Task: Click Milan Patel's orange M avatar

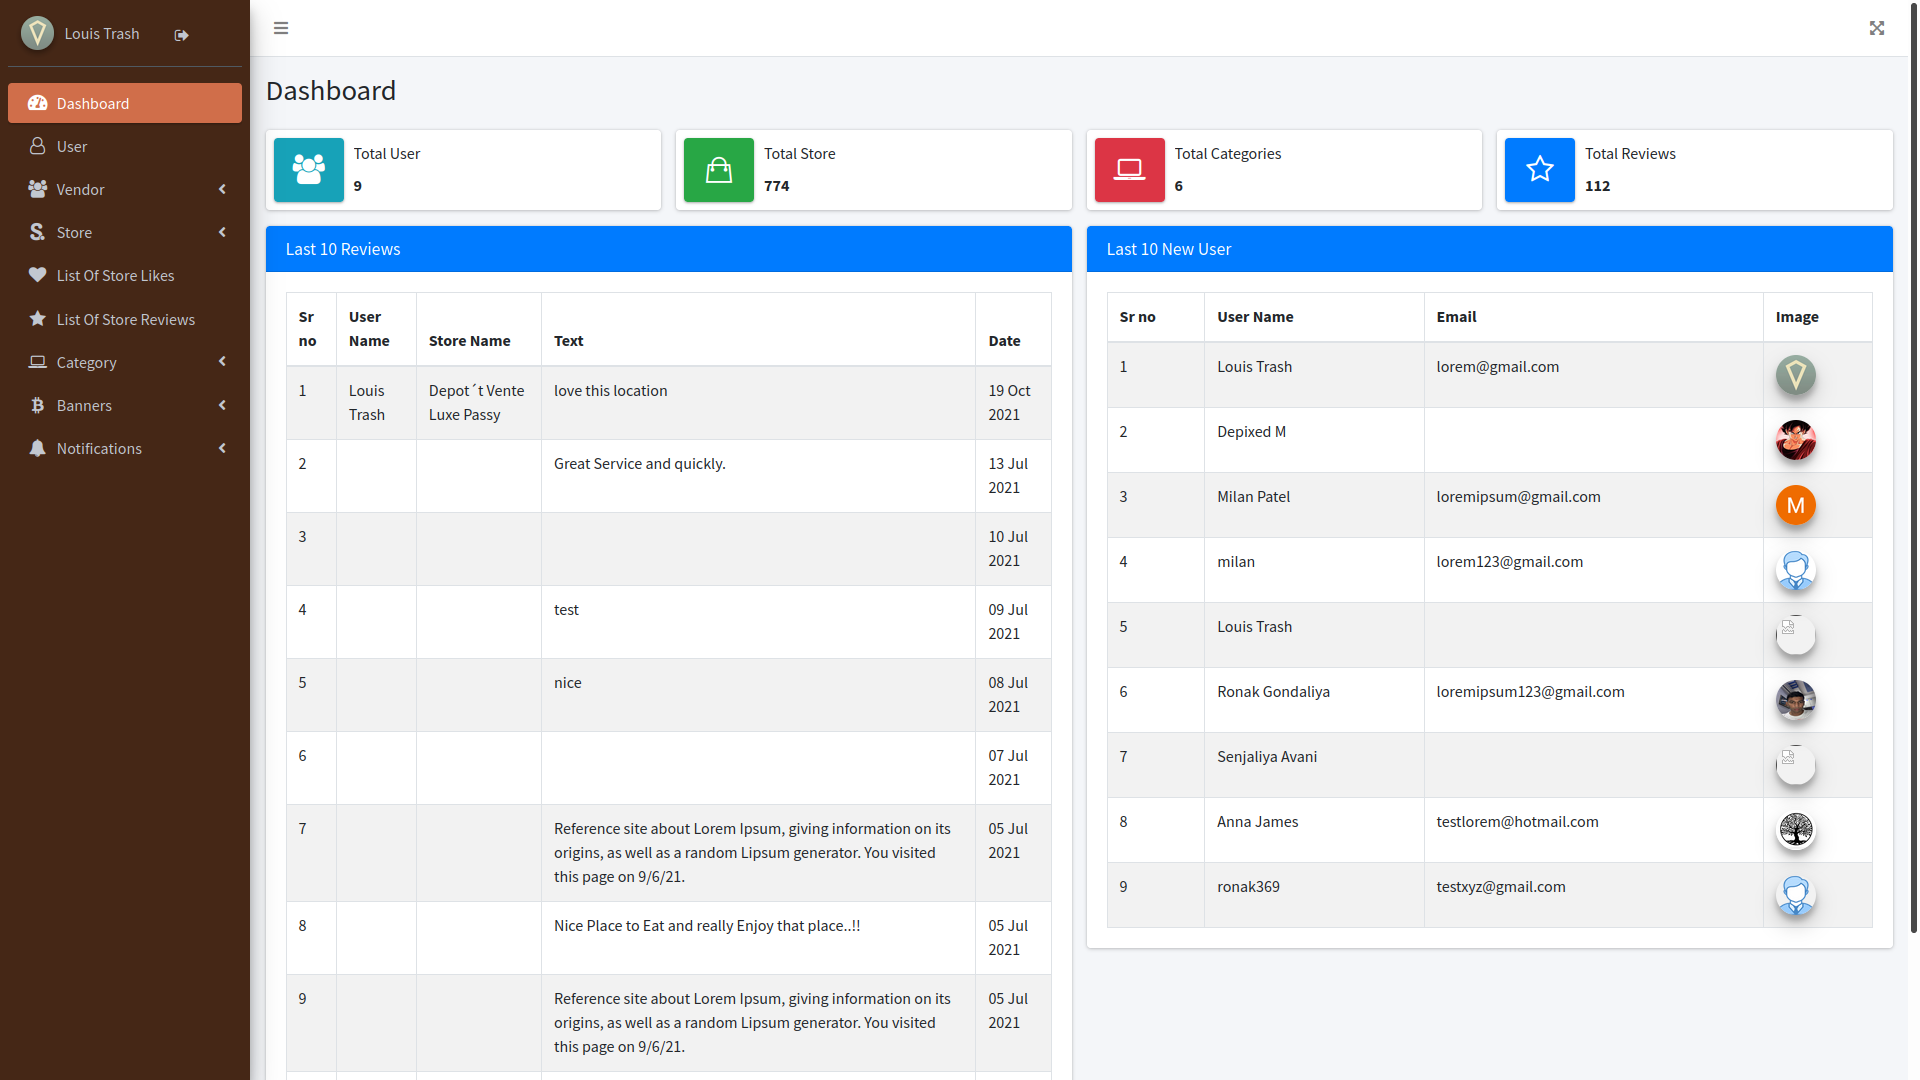Action: [1796, 505]
